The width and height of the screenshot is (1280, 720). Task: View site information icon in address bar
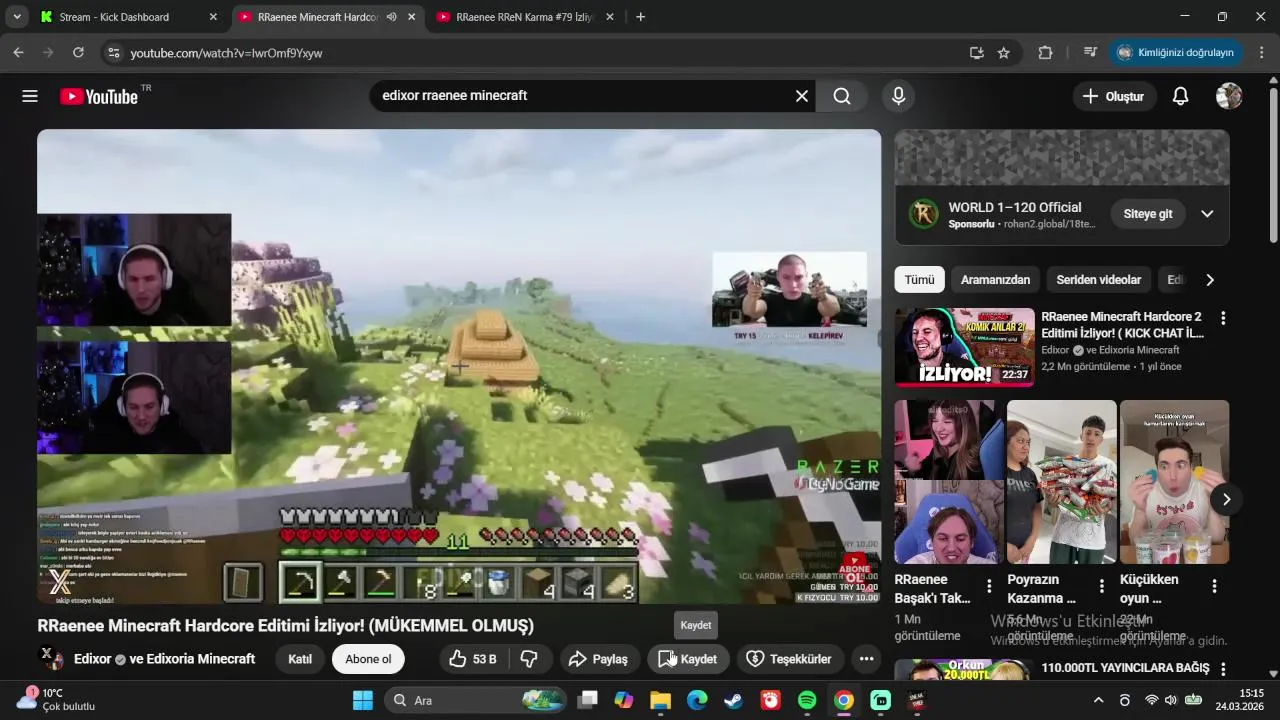(x=113, y=53)
